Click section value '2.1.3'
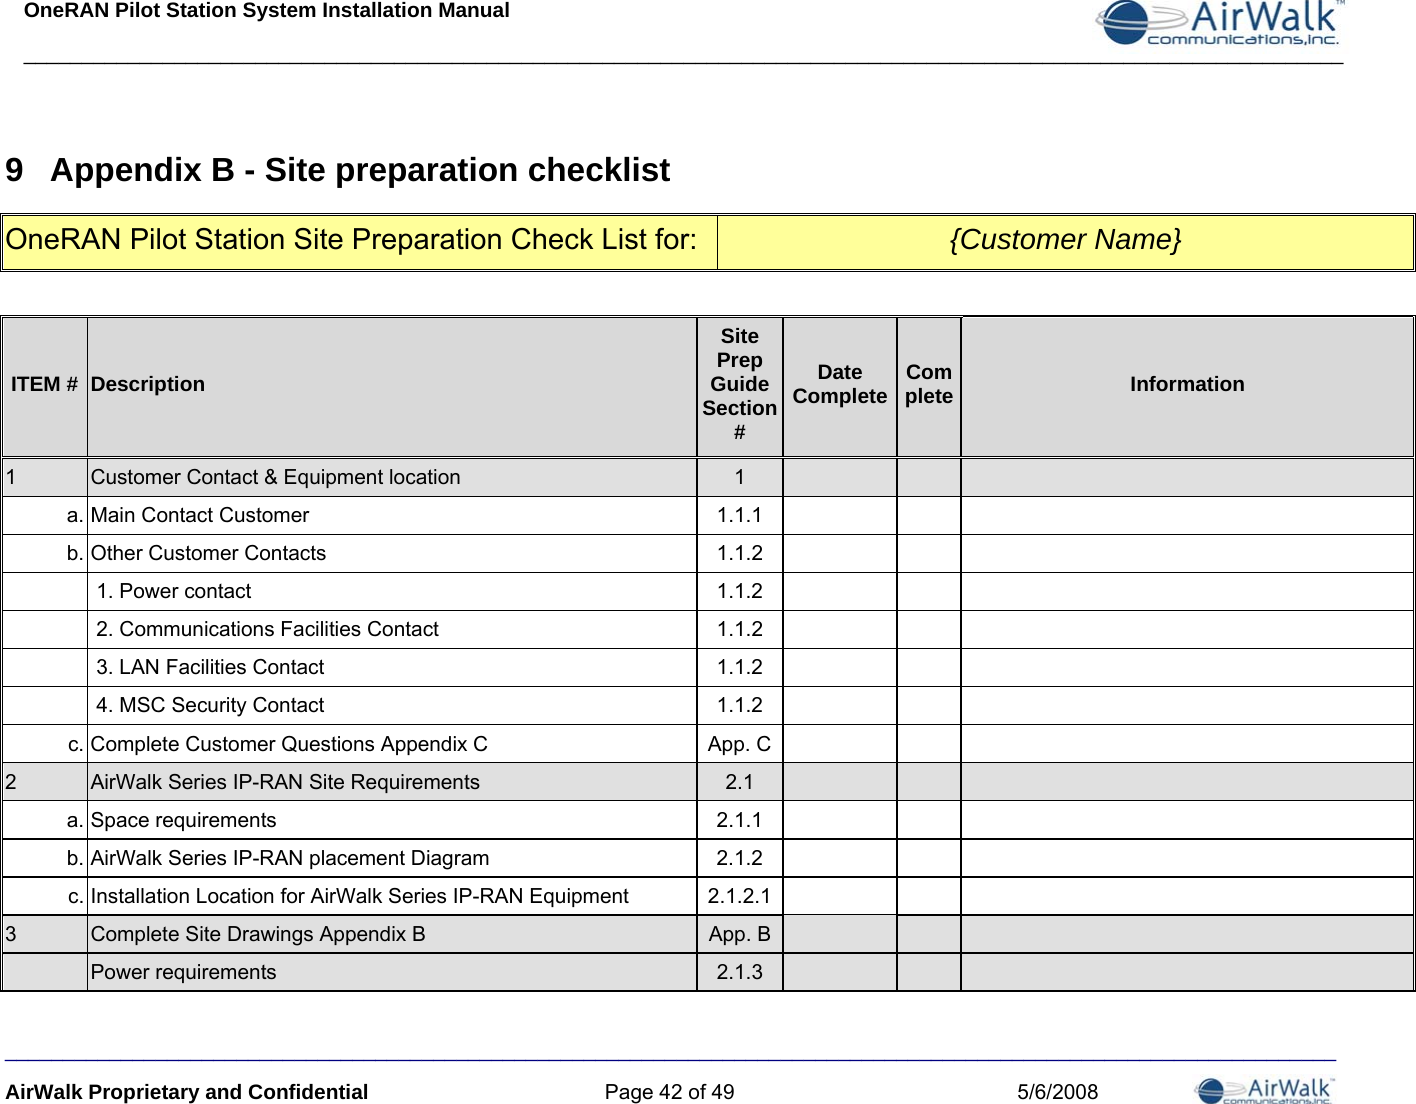 (x=740, y=972)
